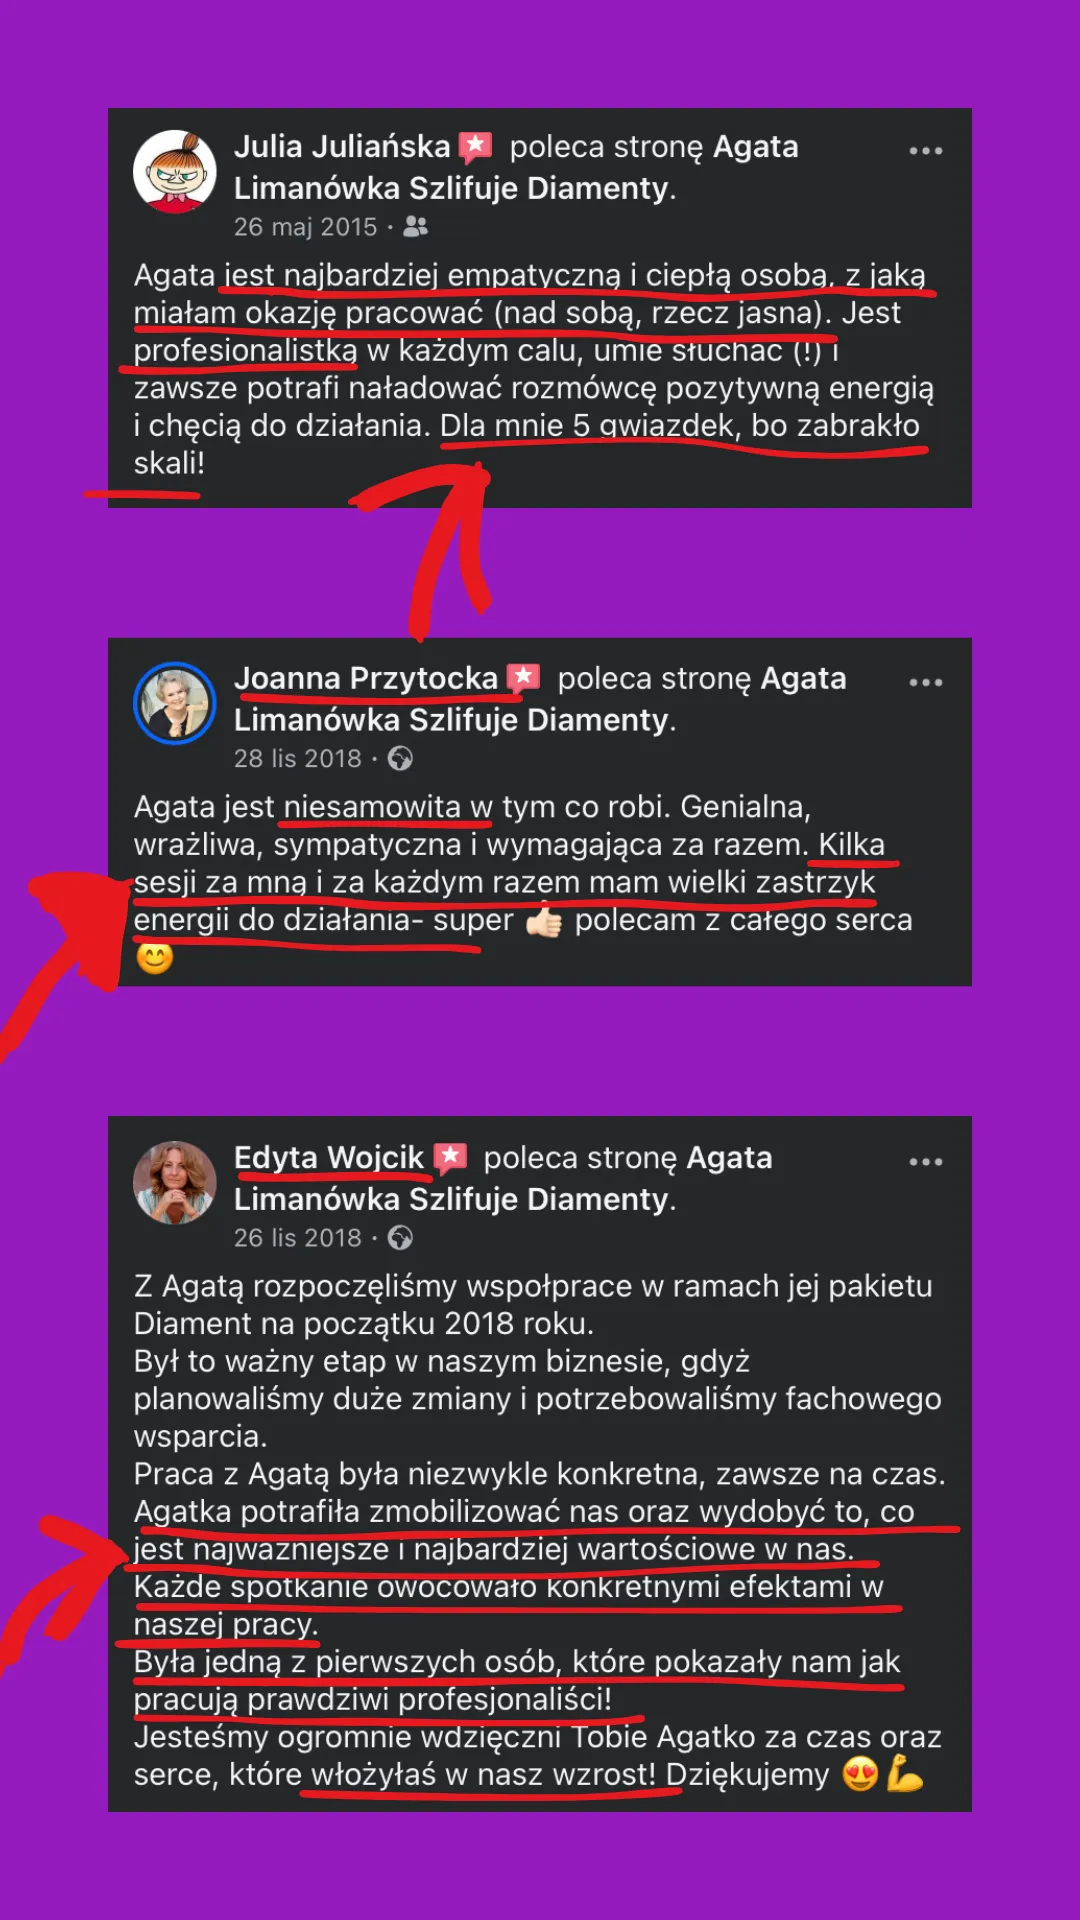Open the three-dot menu on Edyta Wojcik's review
This screenshot has width=1080, height=1920.
pyautogui.click(x=925, y=1161)
